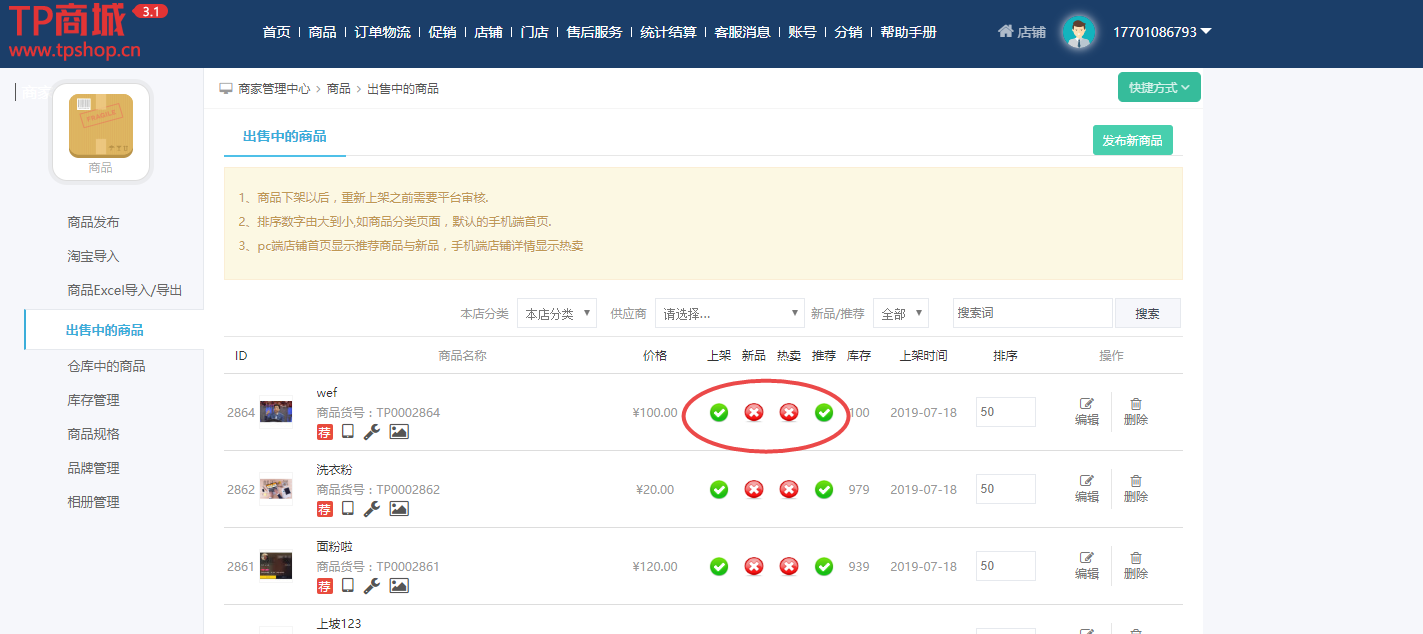Select 库存管理 in the left sidebar
The image size is (1423, 634).
tap(93, 400)
